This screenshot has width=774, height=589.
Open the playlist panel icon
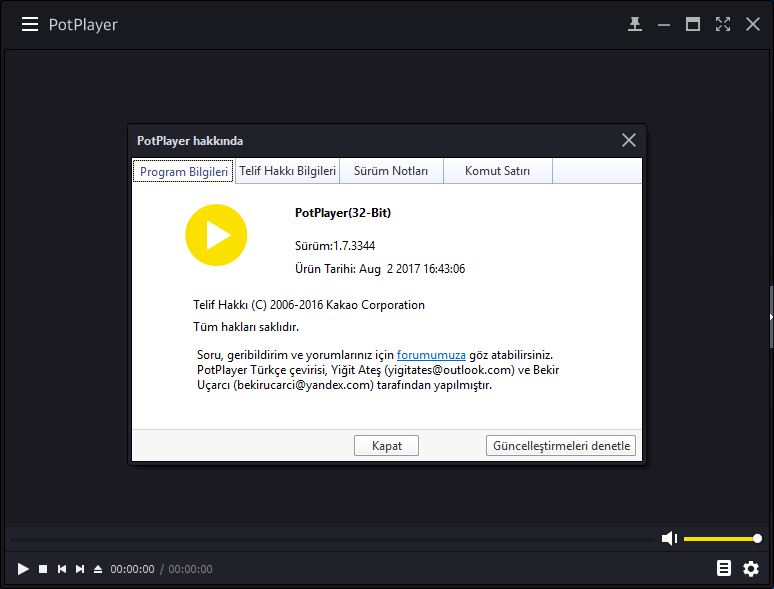(724, 568)
